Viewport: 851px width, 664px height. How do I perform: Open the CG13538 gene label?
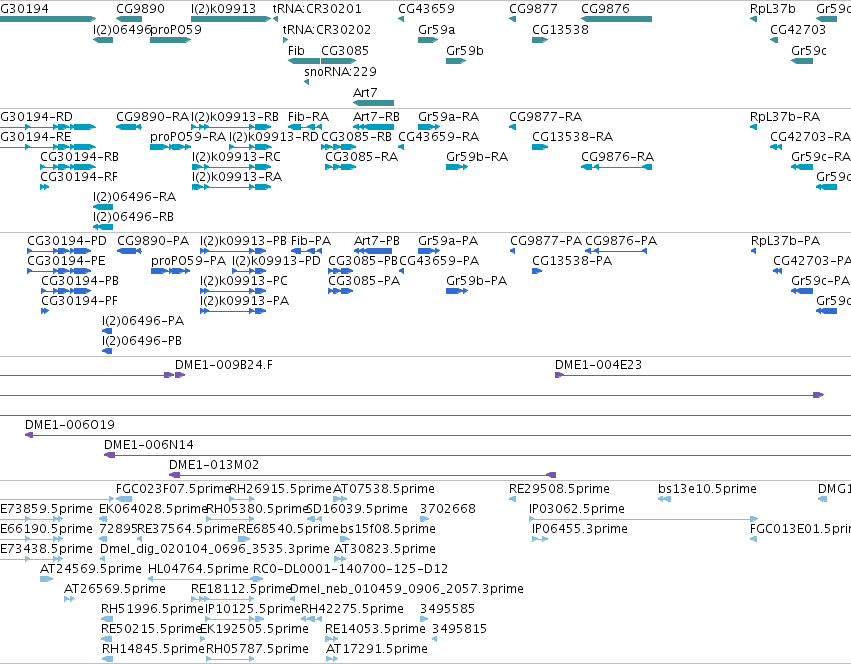pyautogui.click(x=560, y=29)
